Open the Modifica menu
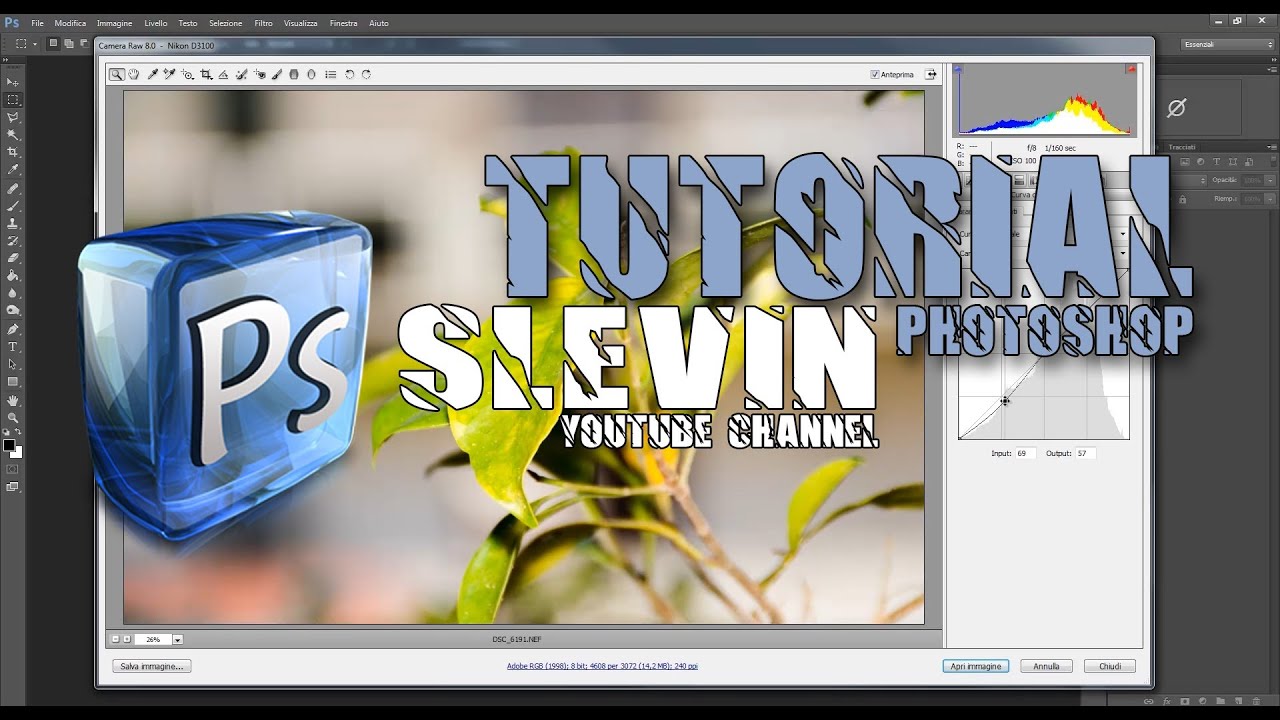 (x=70, y=23)
